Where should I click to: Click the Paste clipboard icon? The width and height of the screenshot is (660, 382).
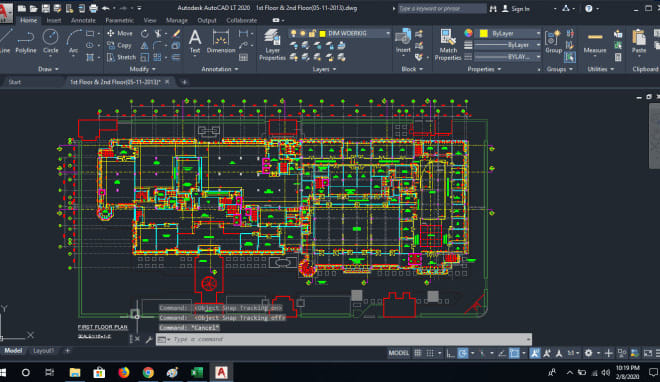[639, 42]
